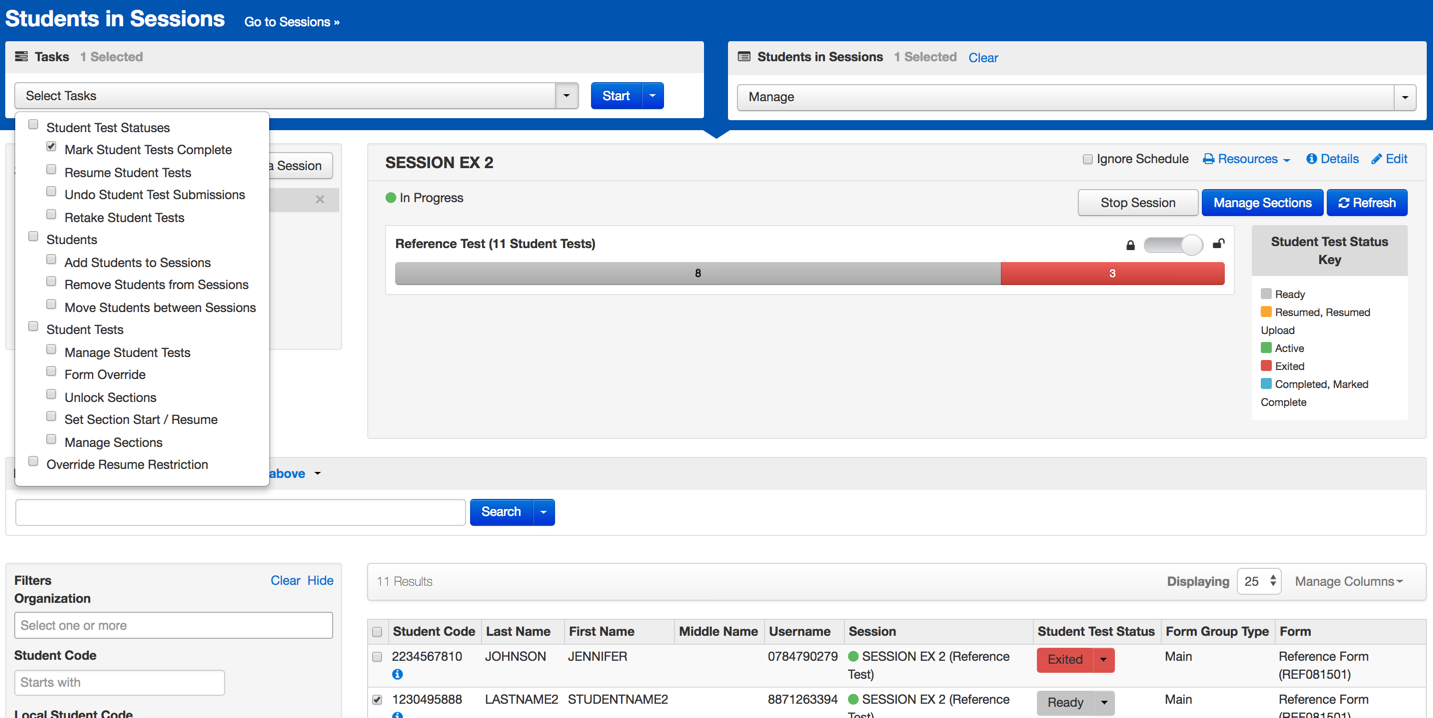Open the Exited status dropdown arrow
The image size is (1433, 718).
[1104, 660]
